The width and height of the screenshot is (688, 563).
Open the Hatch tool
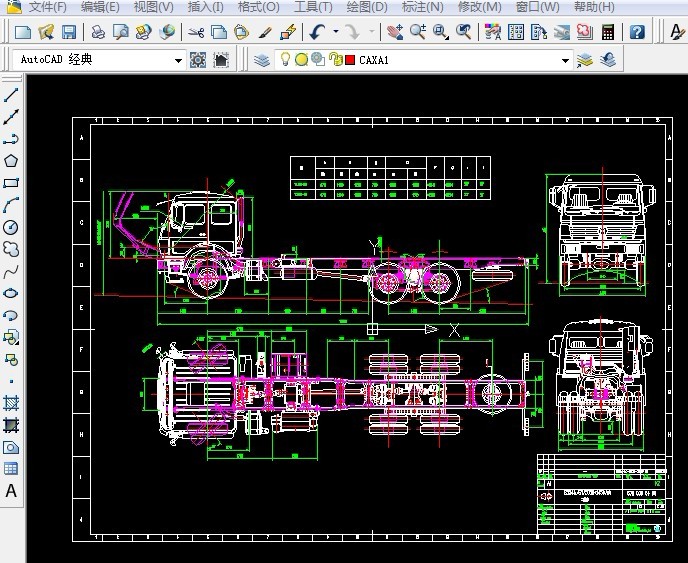pyautogui.click(x=12, y=403)
